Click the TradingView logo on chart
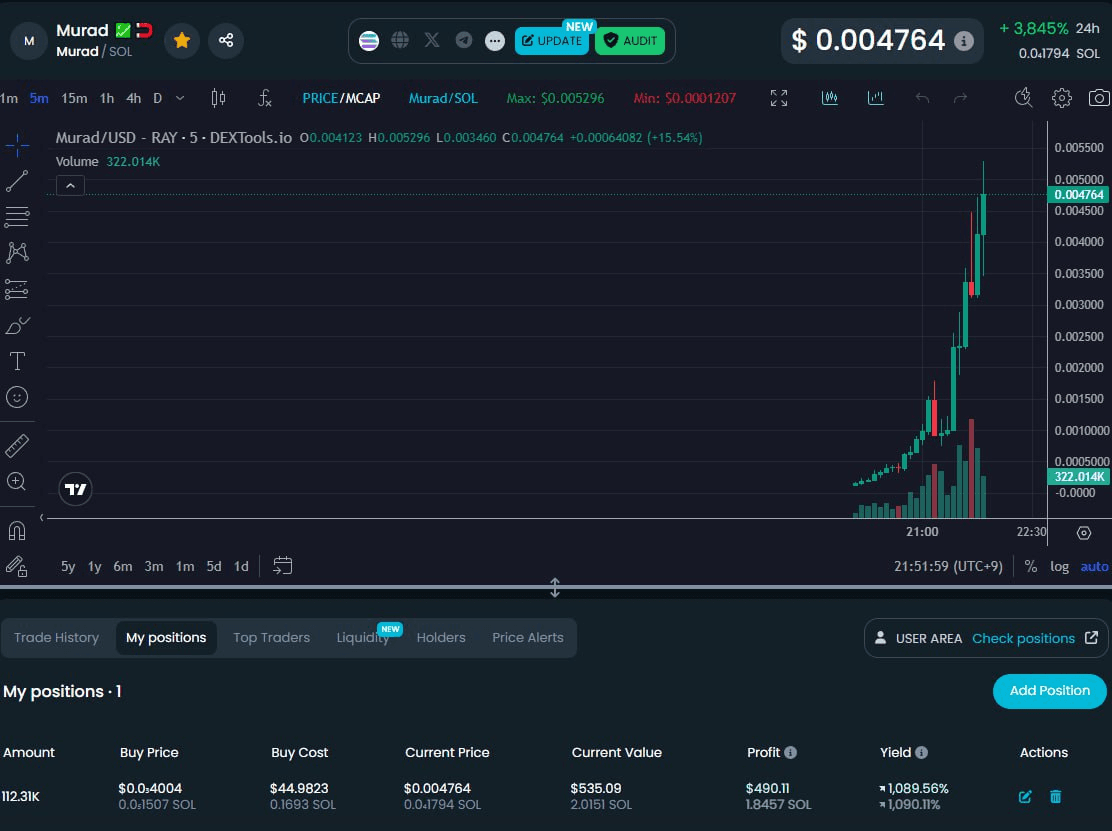This screenshot has width=1112, height=831. [x=75, y=489]
